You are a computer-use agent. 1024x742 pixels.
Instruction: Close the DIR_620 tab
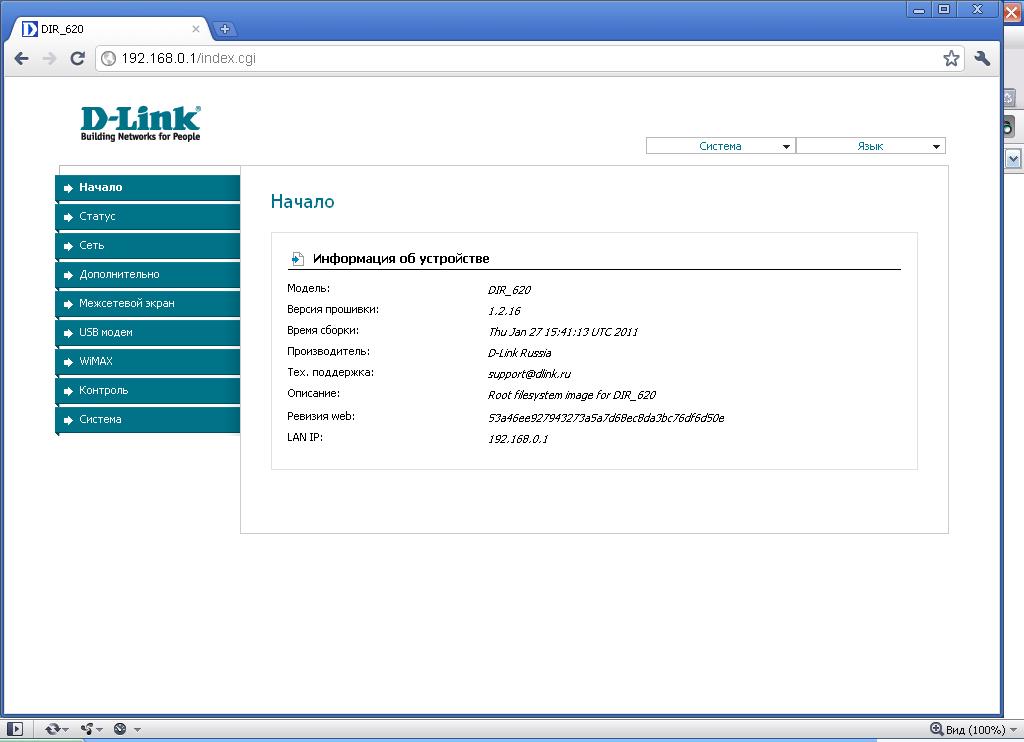(x=196, y=29)
